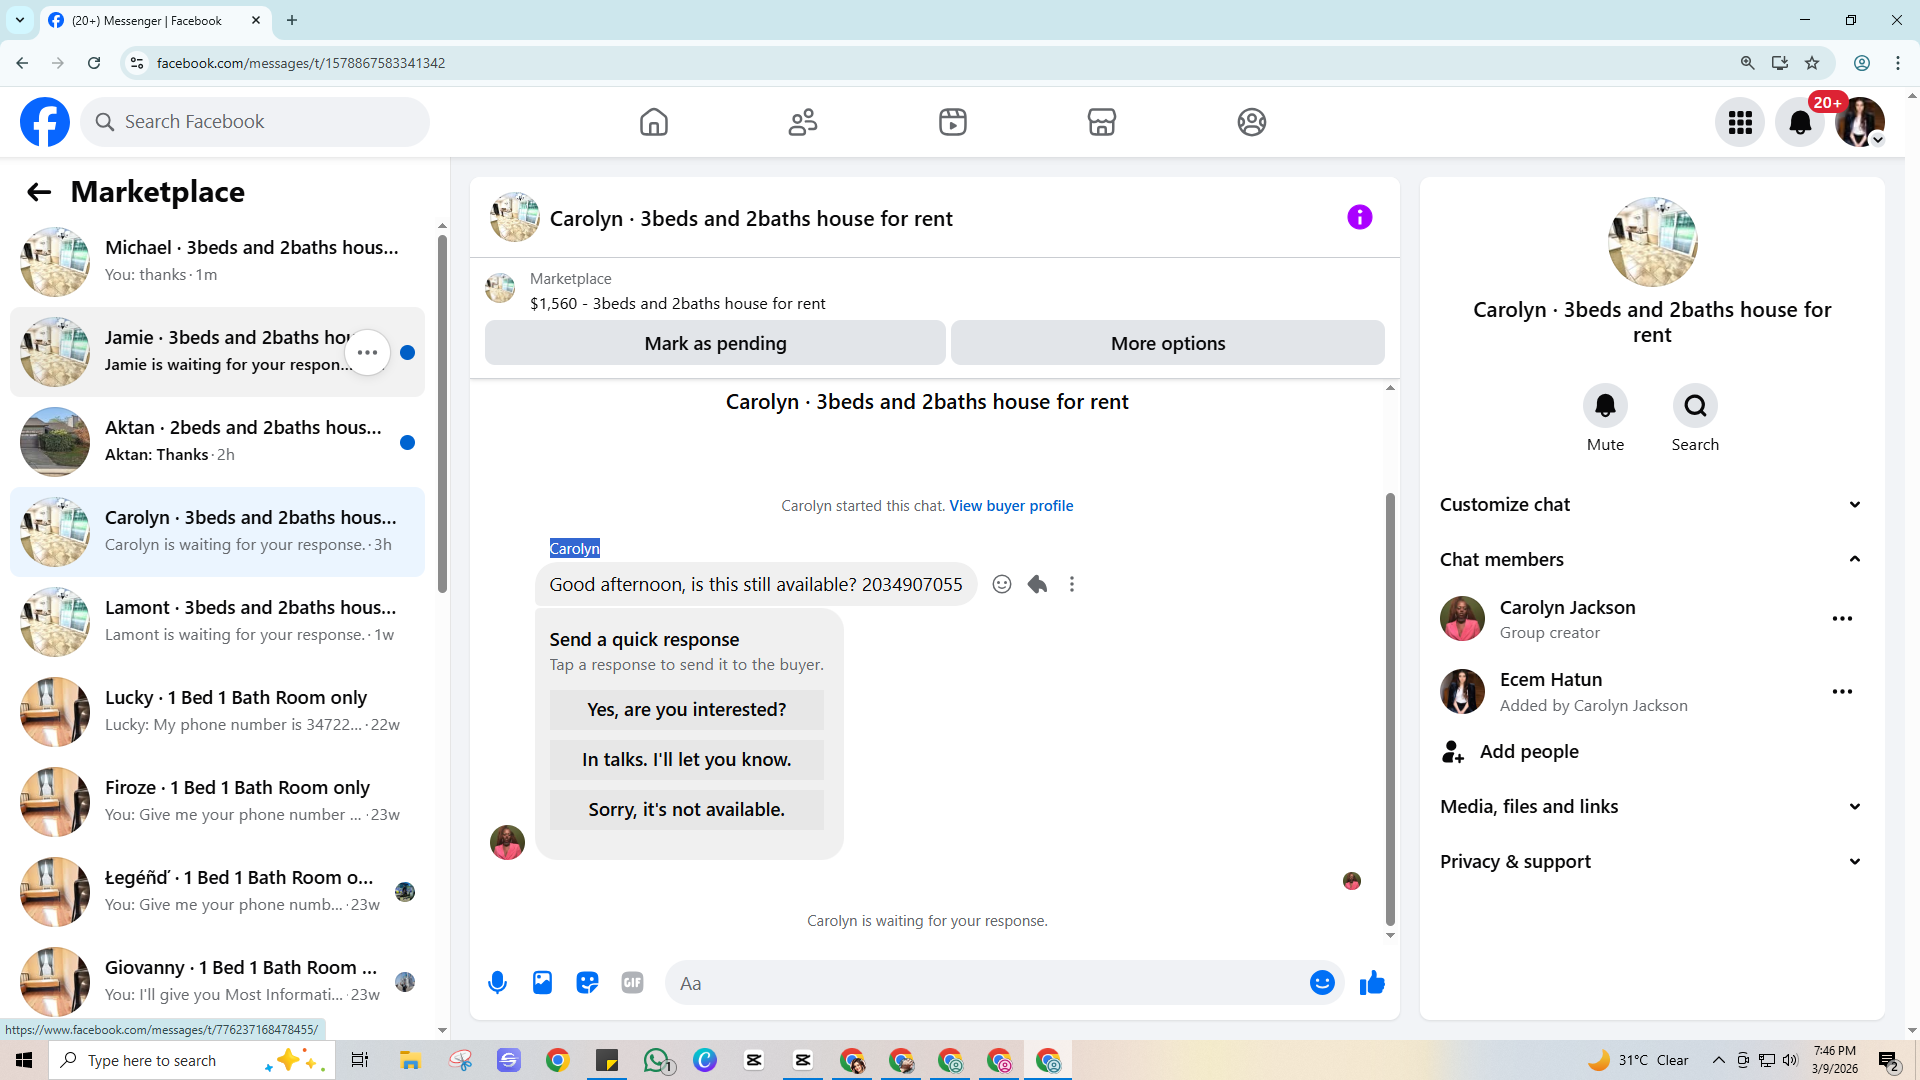Open emoji picker in message box
Viewport: 1920px width, 1080px height.
point(1322,983)
